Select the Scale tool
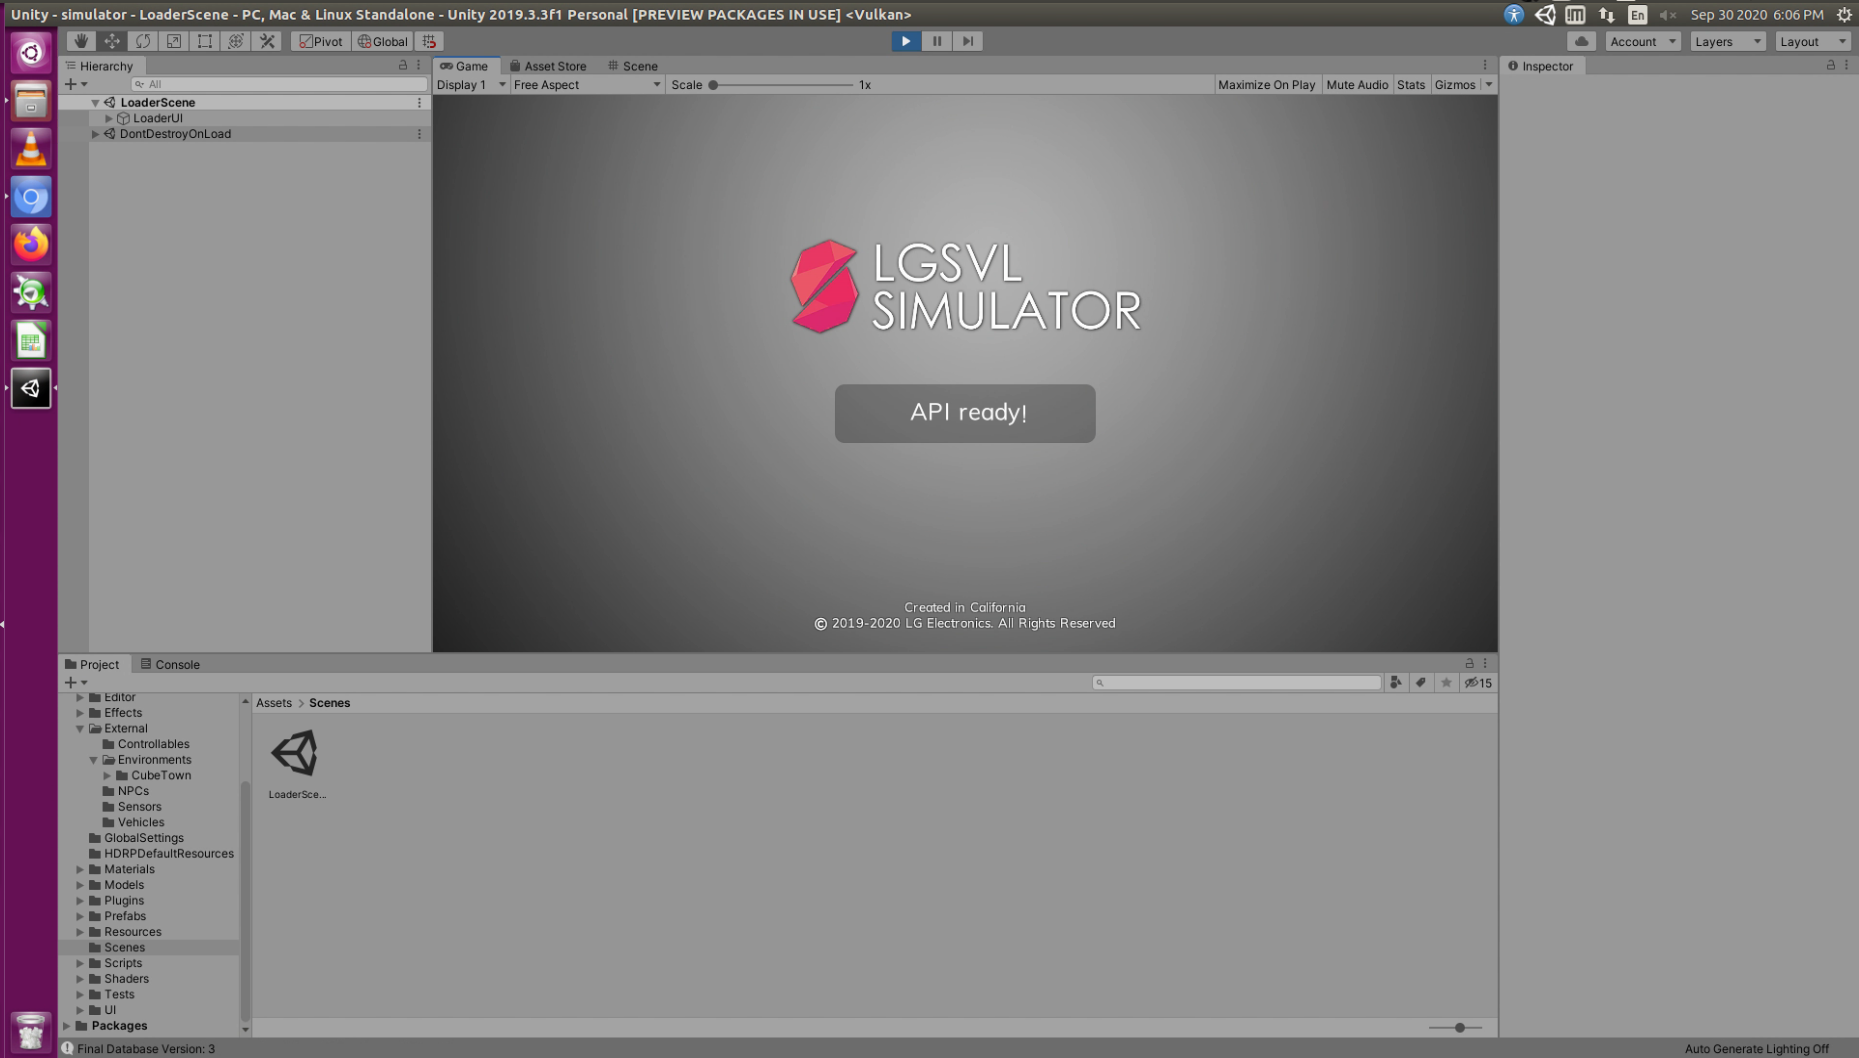Image resolution: width=1859 pixels, height=1058 pixels. [173, 41]
